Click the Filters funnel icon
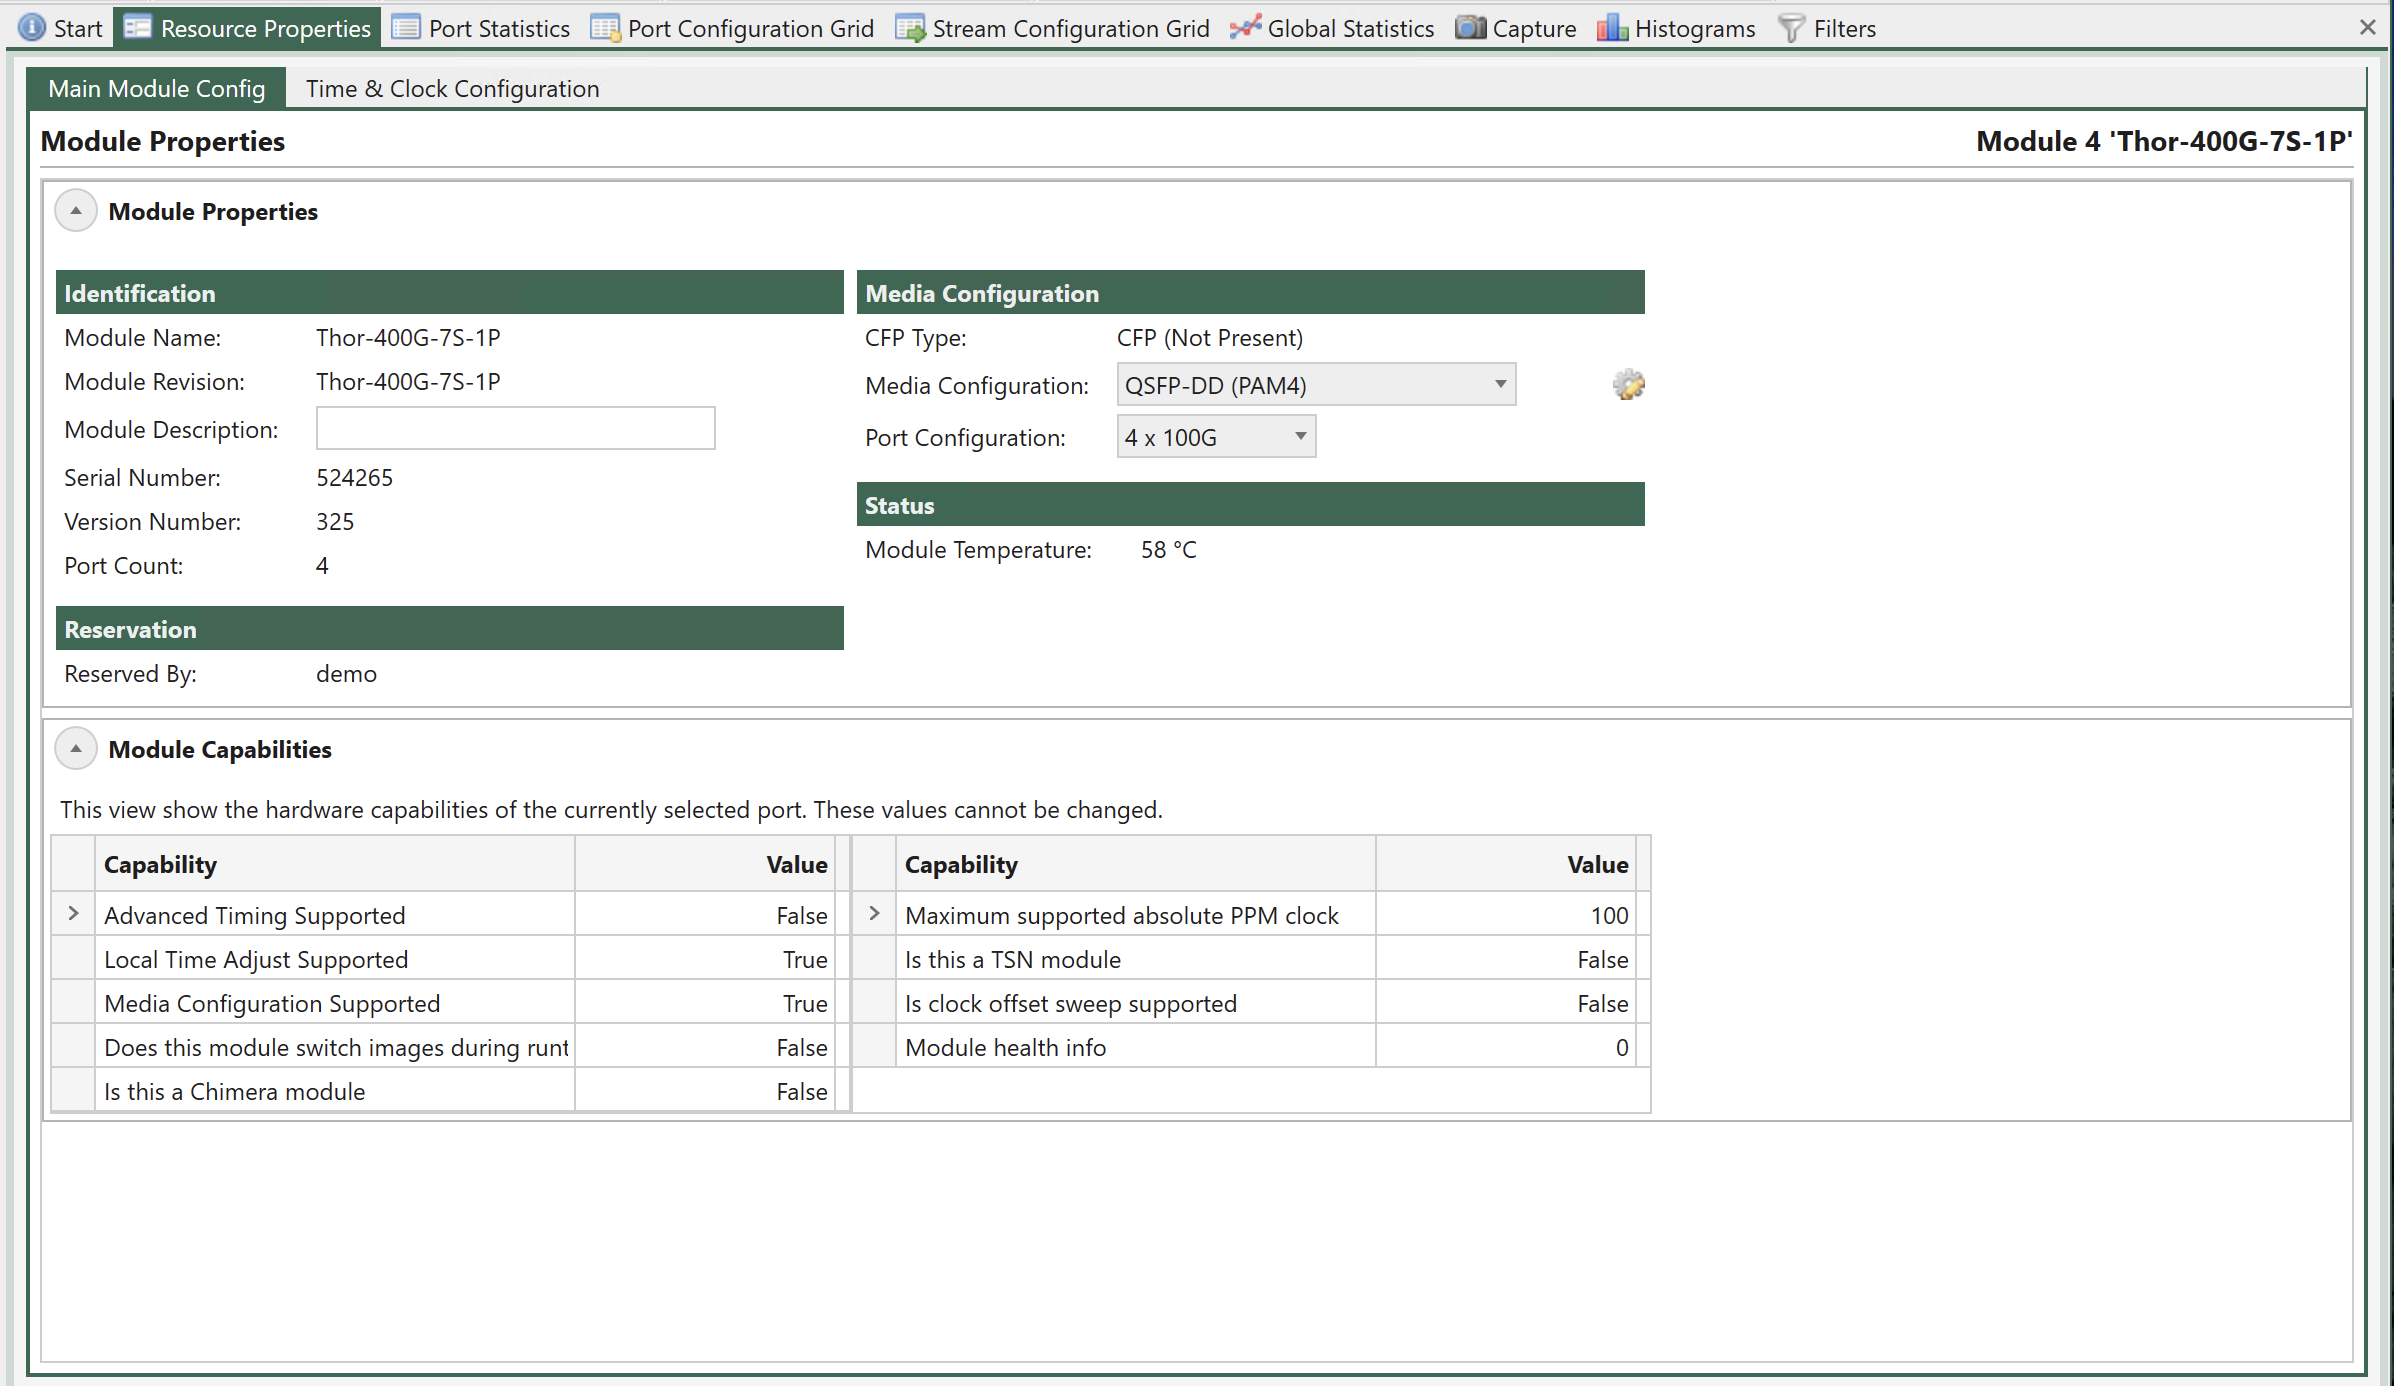Image resolution: width=2394 pixels, height=1386 pixels. coord(1791,28)
